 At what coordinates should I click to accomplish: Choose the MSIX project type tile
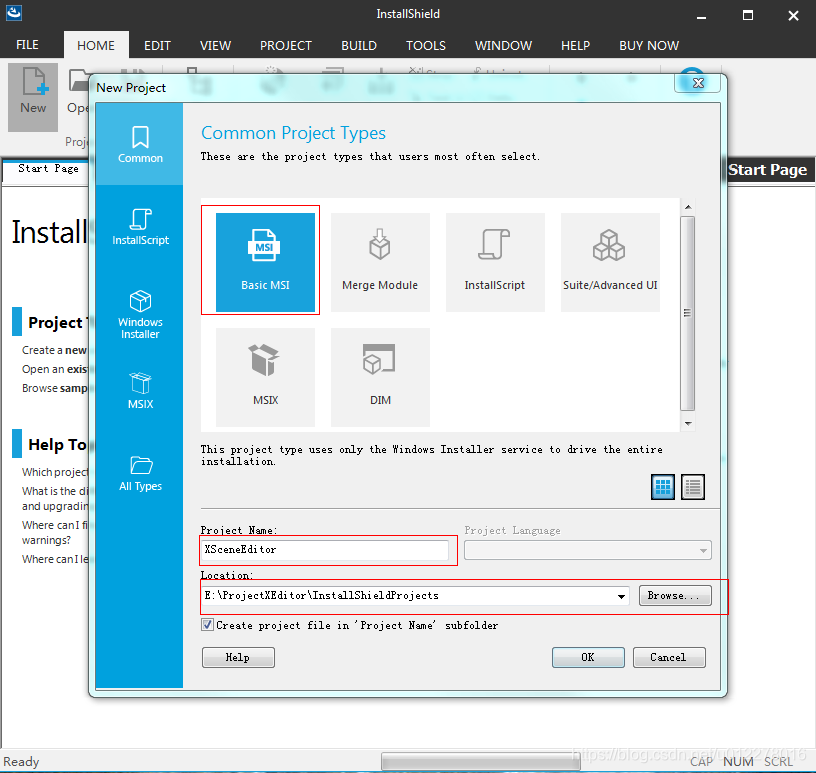[265, 377]
